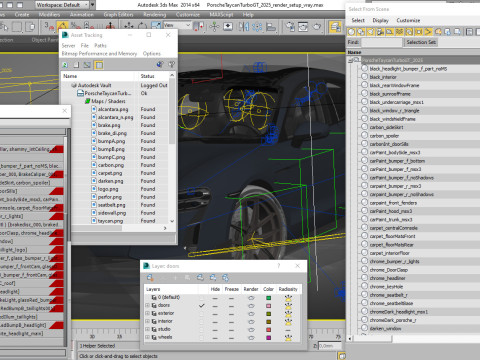
Task: Open the MAXScript menu
Action: [221, 15]
